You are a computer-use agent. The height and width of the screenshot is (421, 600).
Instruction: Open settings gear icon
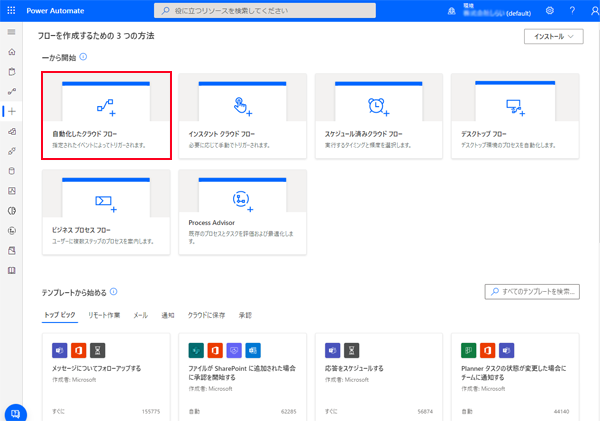(x=549, y=10)
